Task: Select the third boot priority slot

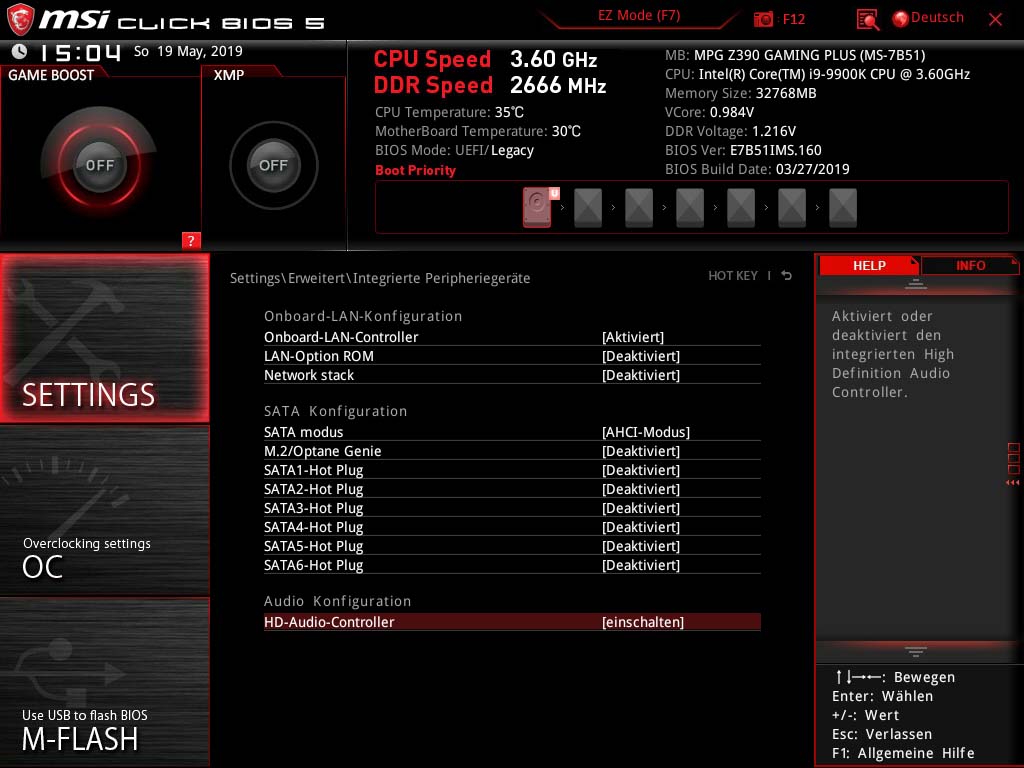Action: [x=639, y=208]
